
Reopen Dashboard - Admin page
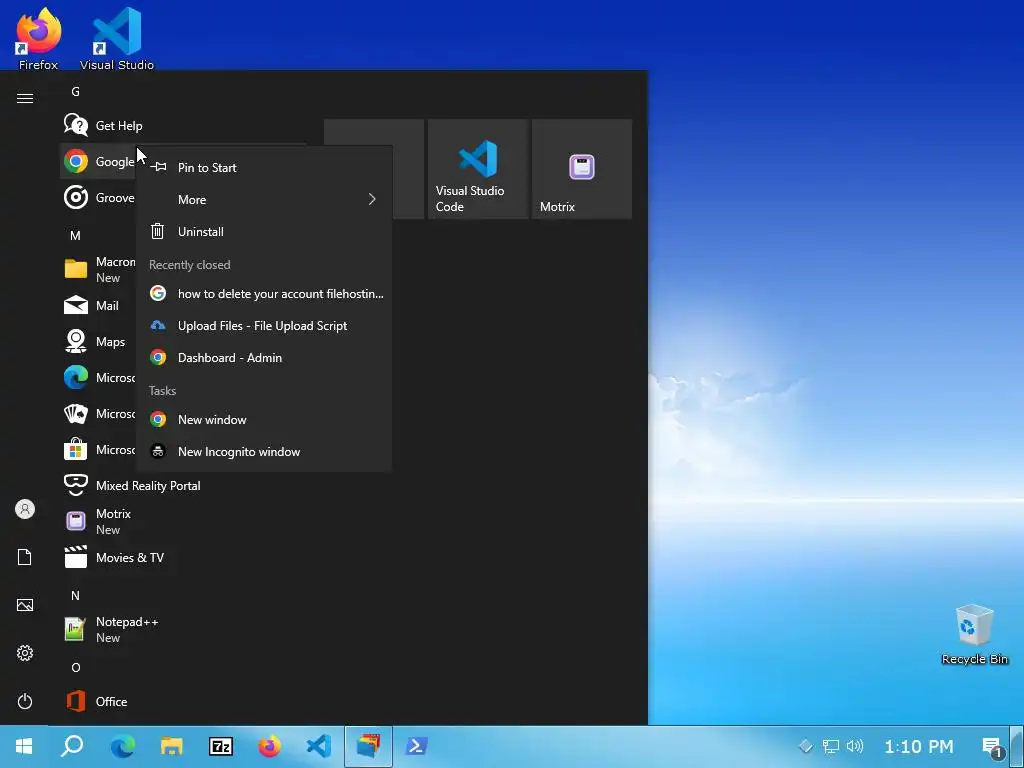pos(264,357)
